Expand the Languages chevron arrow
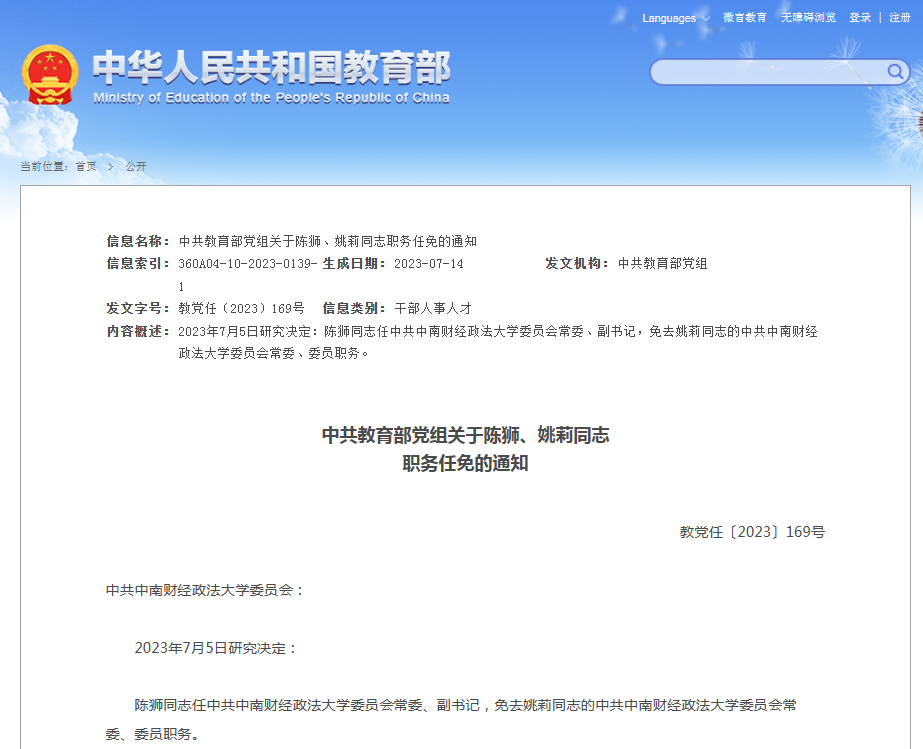 tap(703, 18)
